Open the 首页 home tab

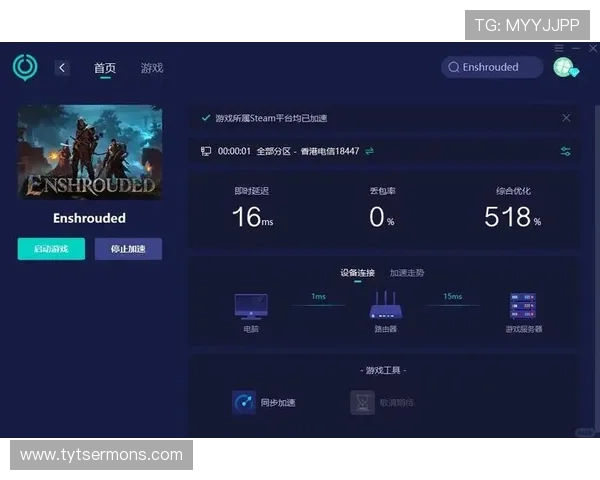(105, 68)
